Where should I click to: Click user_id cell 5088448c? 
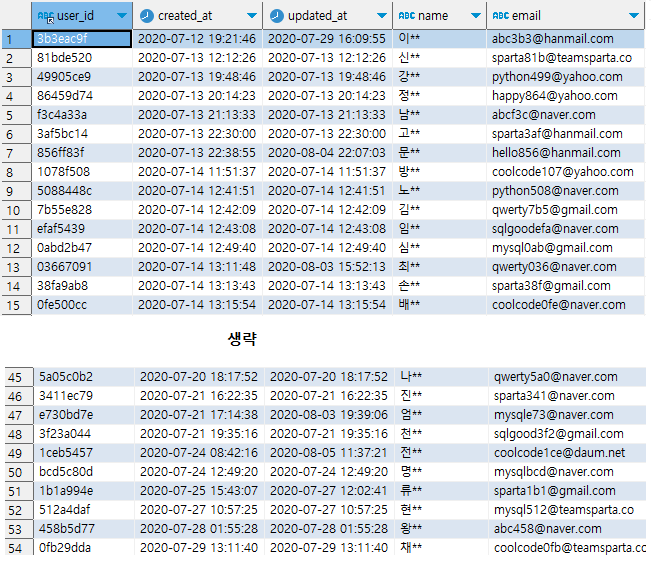[82, 191]
